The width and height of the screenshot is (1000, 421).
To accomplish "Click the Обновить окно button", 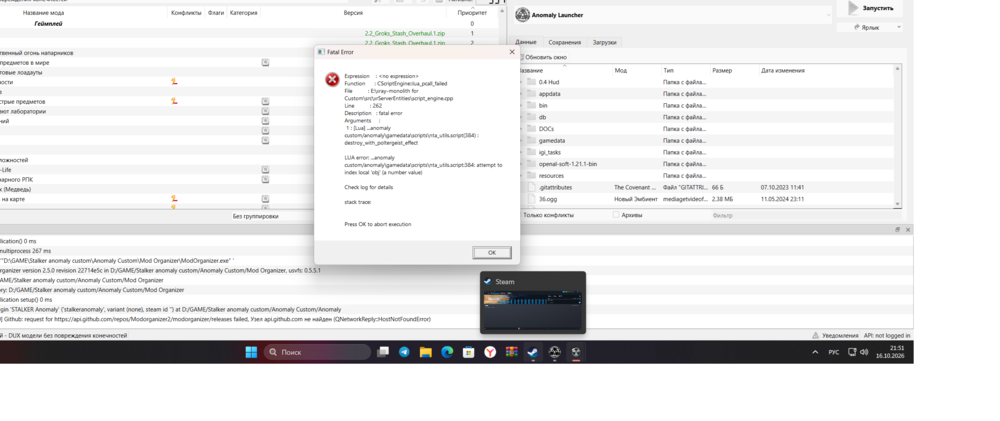I will coord(545,57).
